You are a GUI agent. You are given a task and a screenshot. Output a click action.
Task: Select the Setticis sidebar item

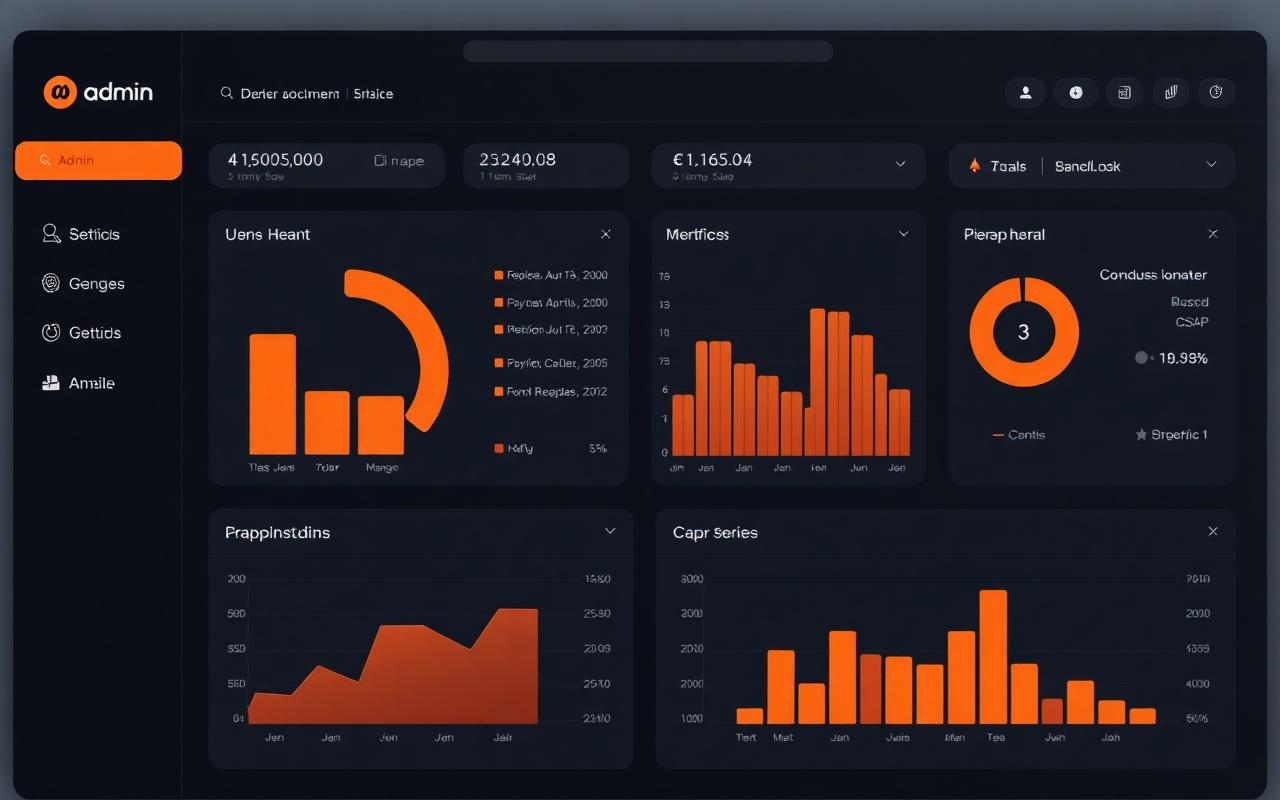point(81,234)
